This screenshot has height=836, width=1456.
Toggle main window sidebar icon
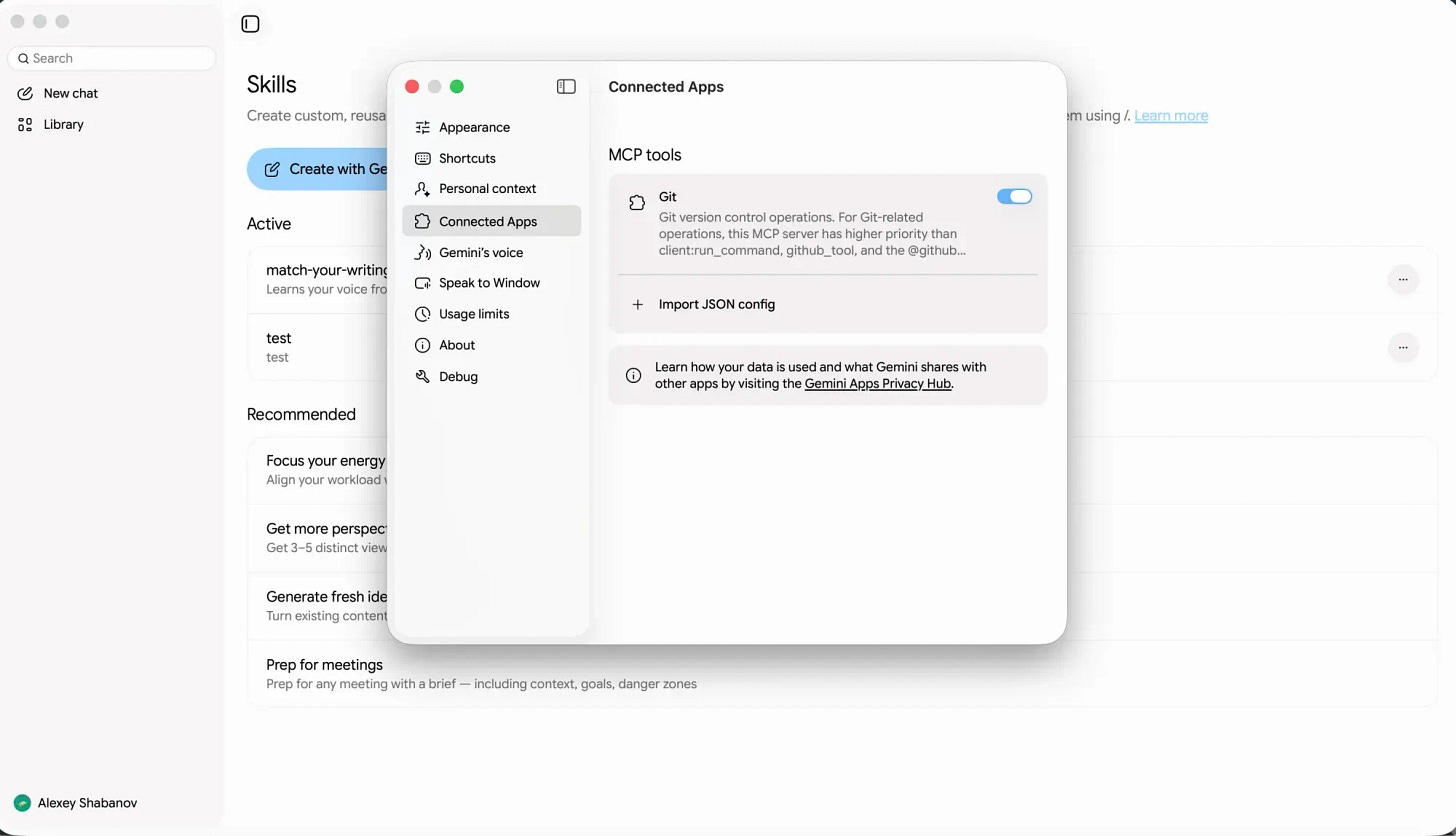250,24
